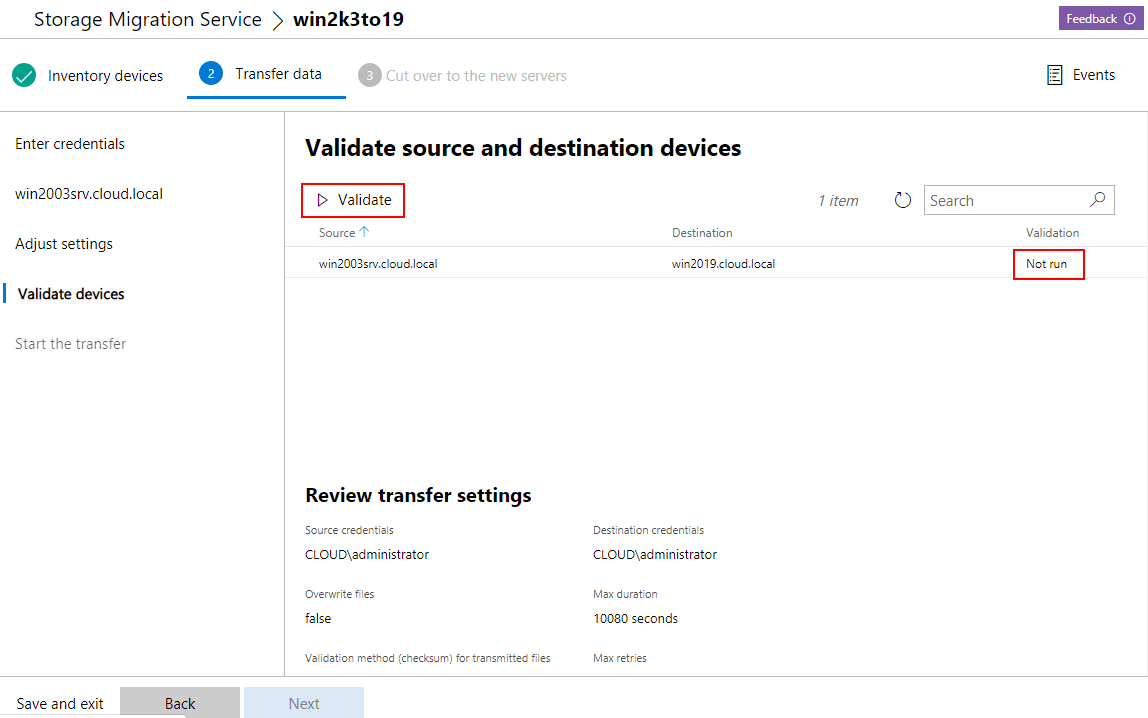Open the Events log icon

tap(1054, 75)
